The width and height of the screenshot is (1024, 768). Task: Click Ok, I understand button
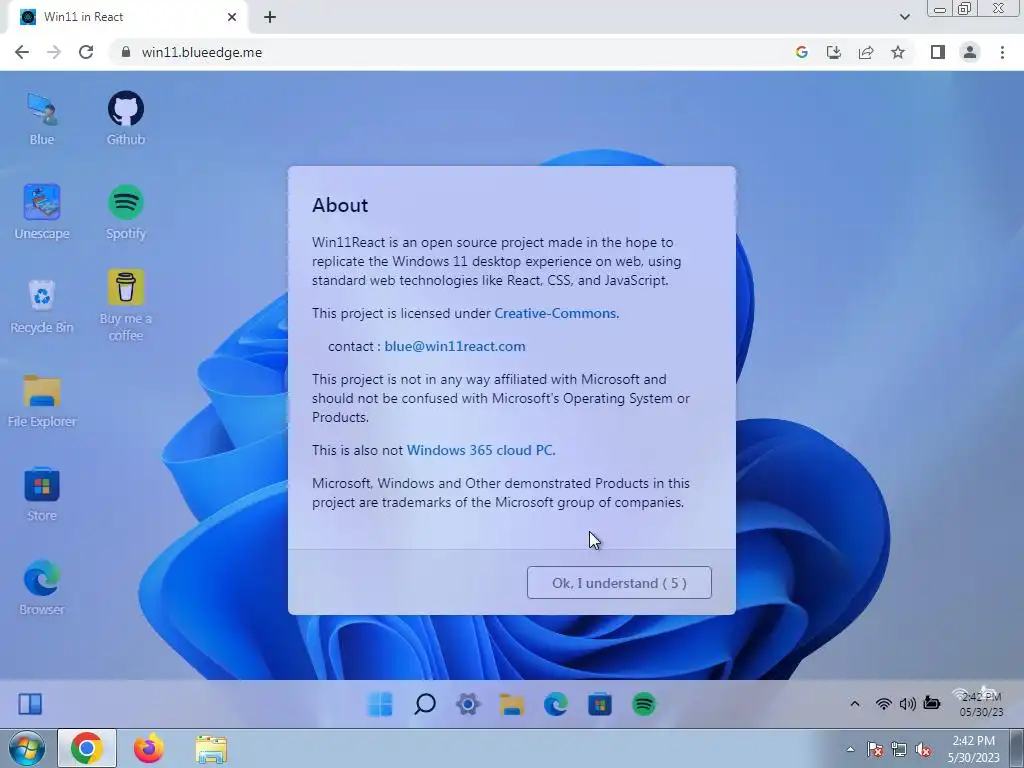point(619,583)
